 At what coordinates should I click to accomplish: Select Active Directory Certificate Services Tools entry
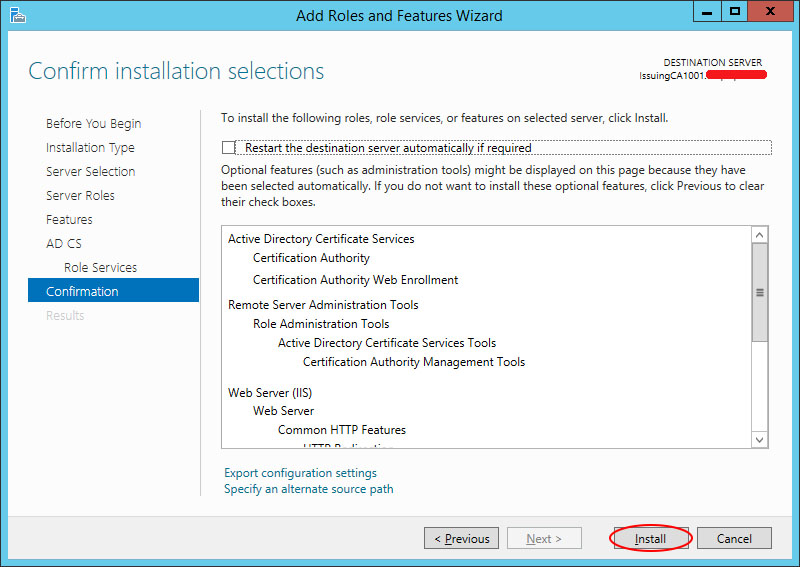[x=387, y=343]
